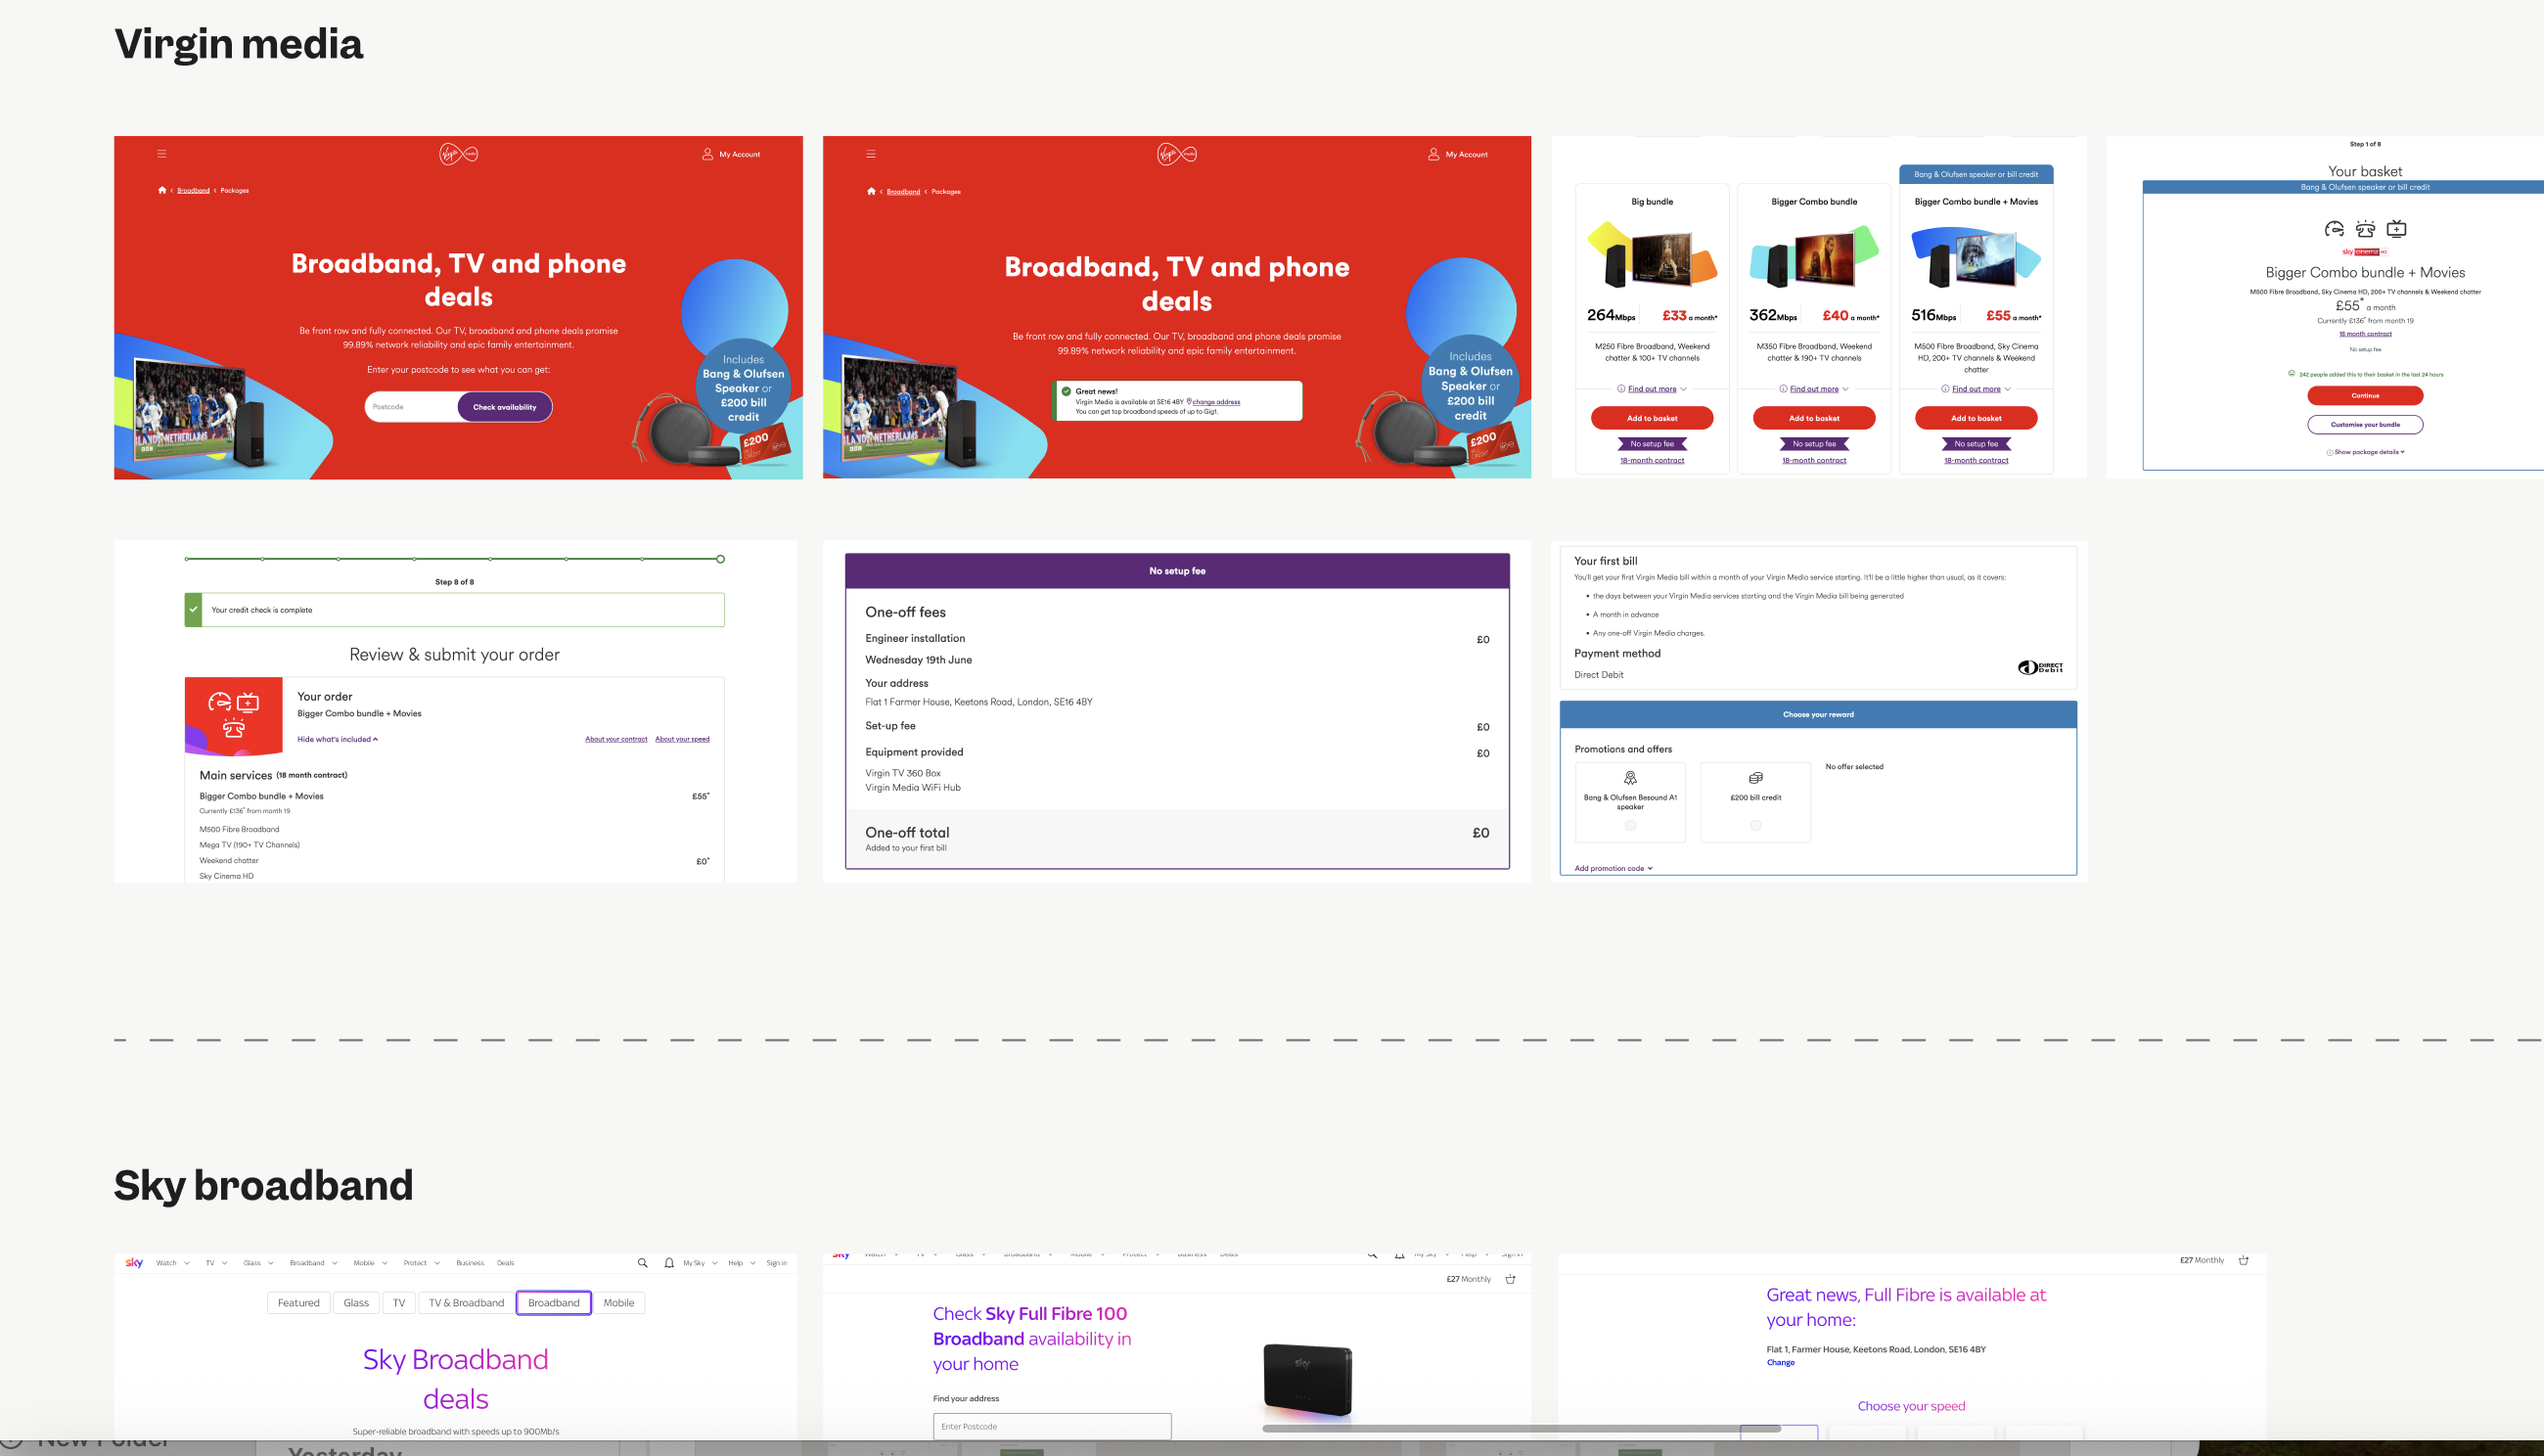Select the TV & Broadband tab

pyautogui.click(x=466, y=1303)
